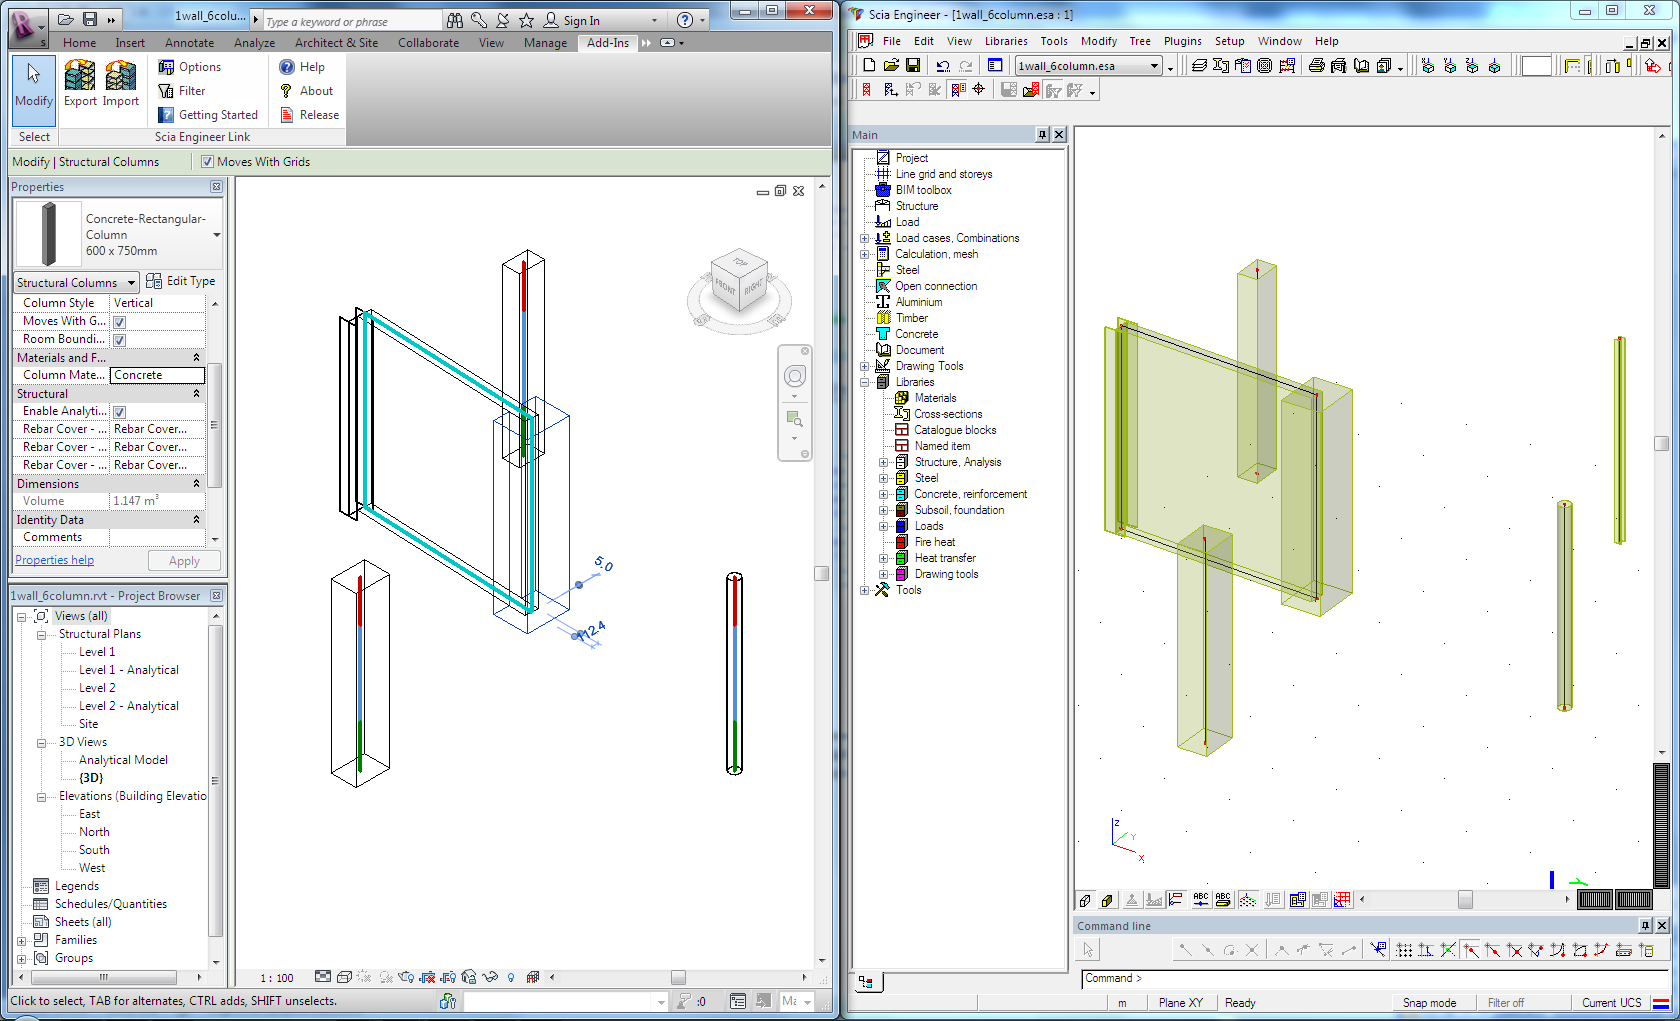The width and height of the screenshot is (1680, 1021).
Task: Click the Edit Type button
Action: (181, 281)
